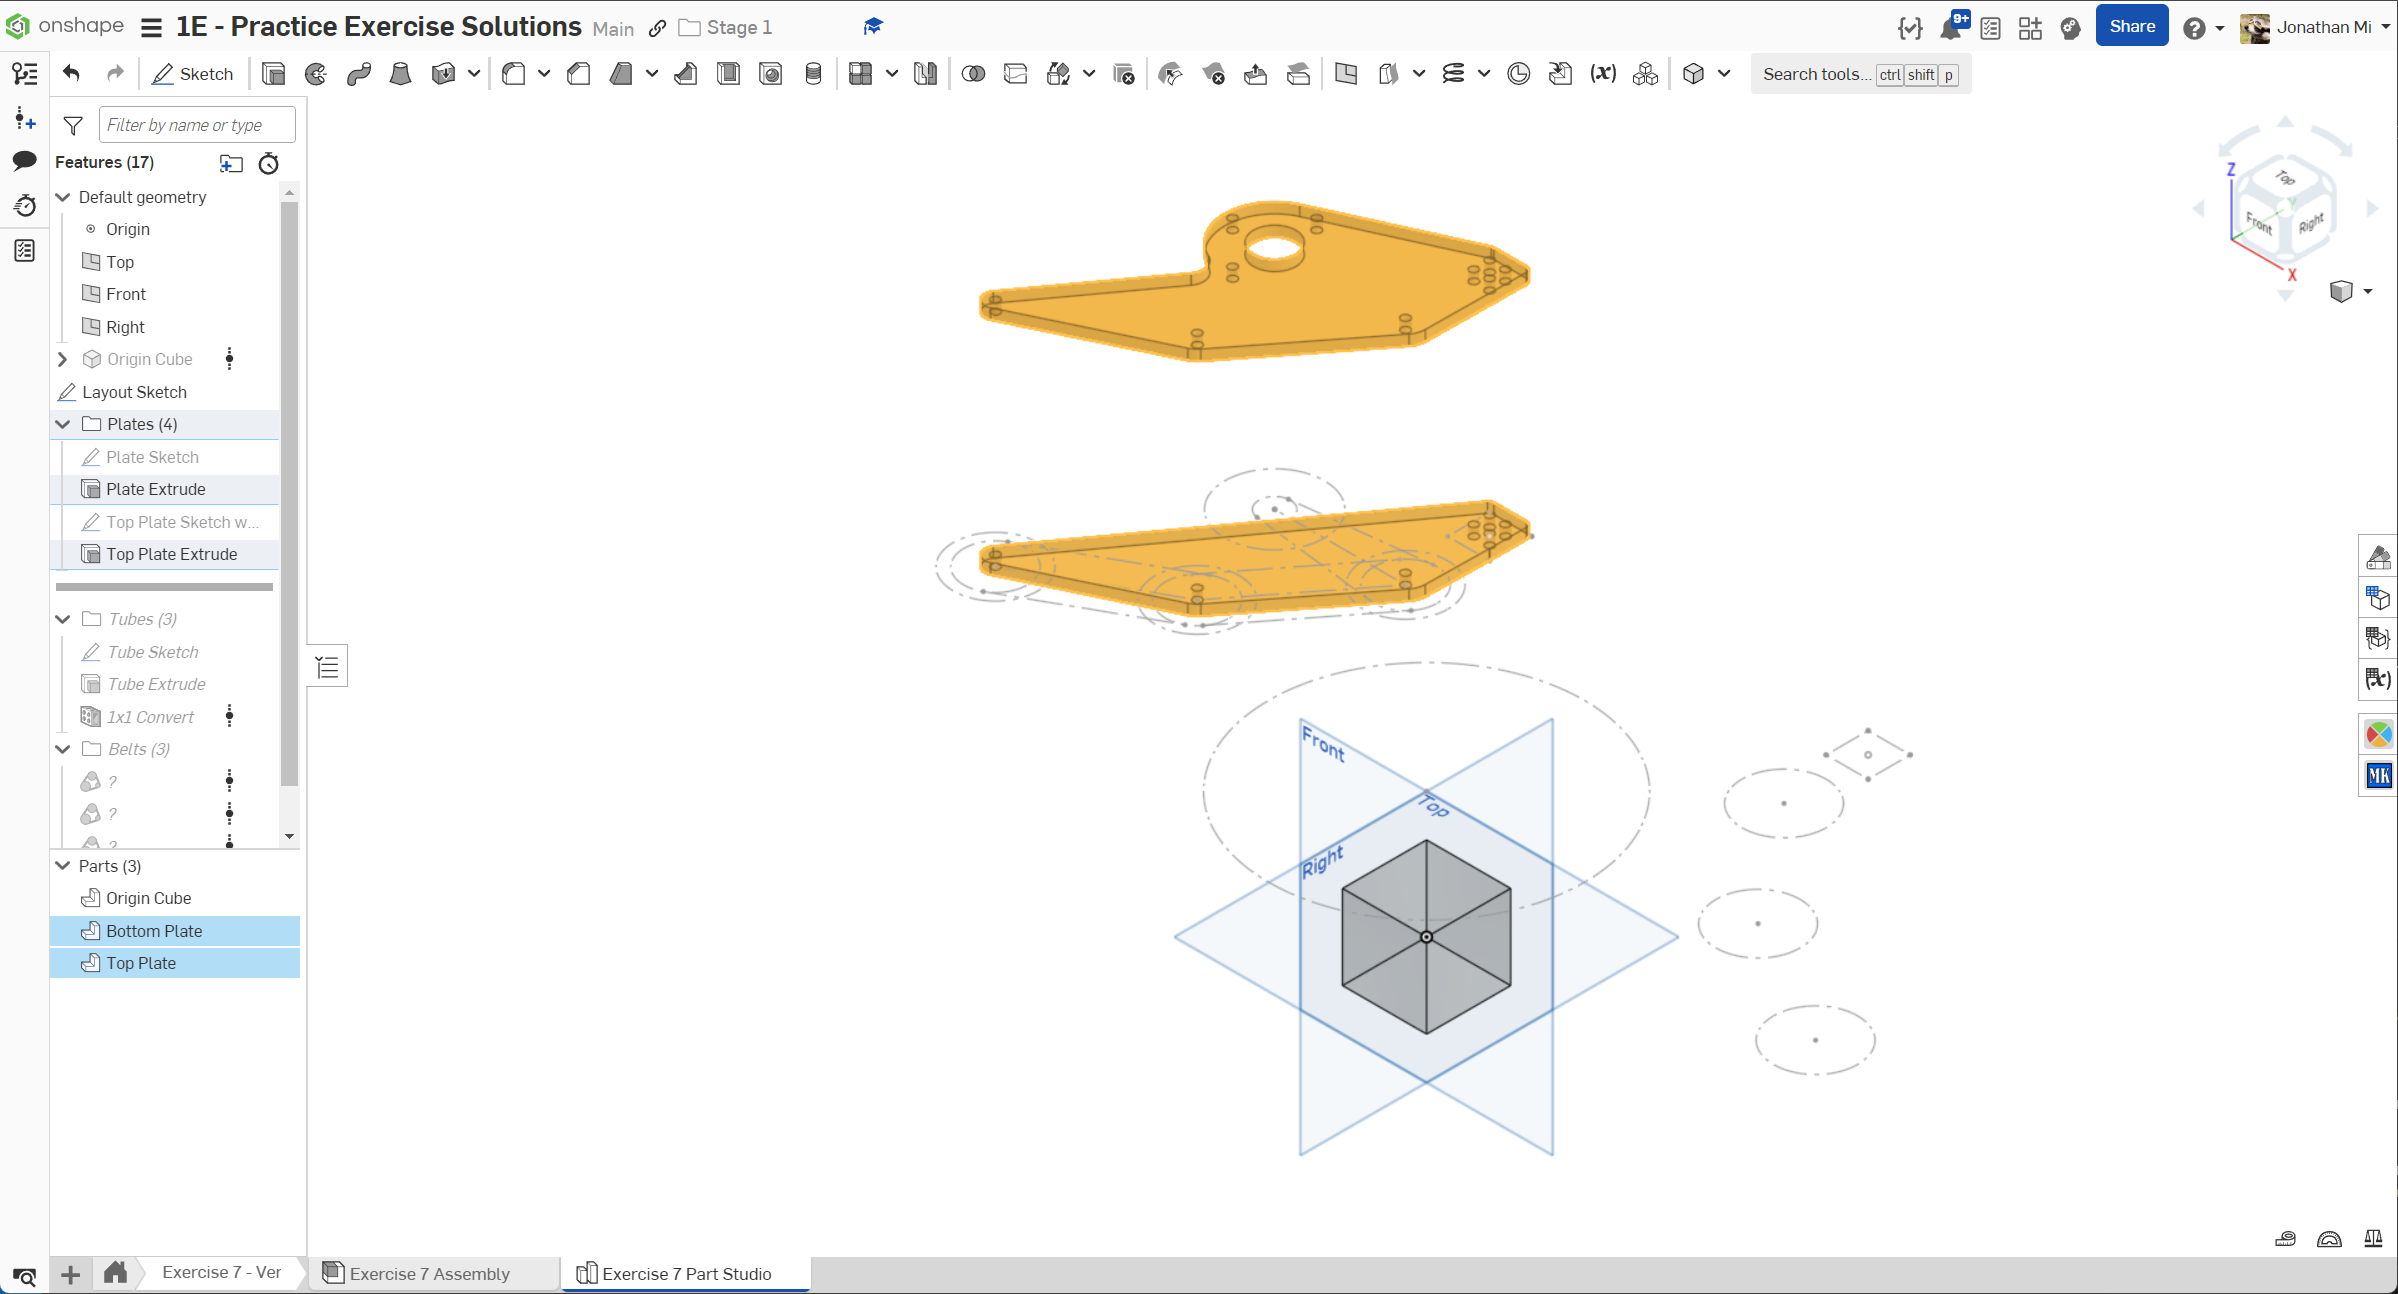Open view cube display options dropdown
The image size is (2398, 1294).
click(x=2367, y=291)
